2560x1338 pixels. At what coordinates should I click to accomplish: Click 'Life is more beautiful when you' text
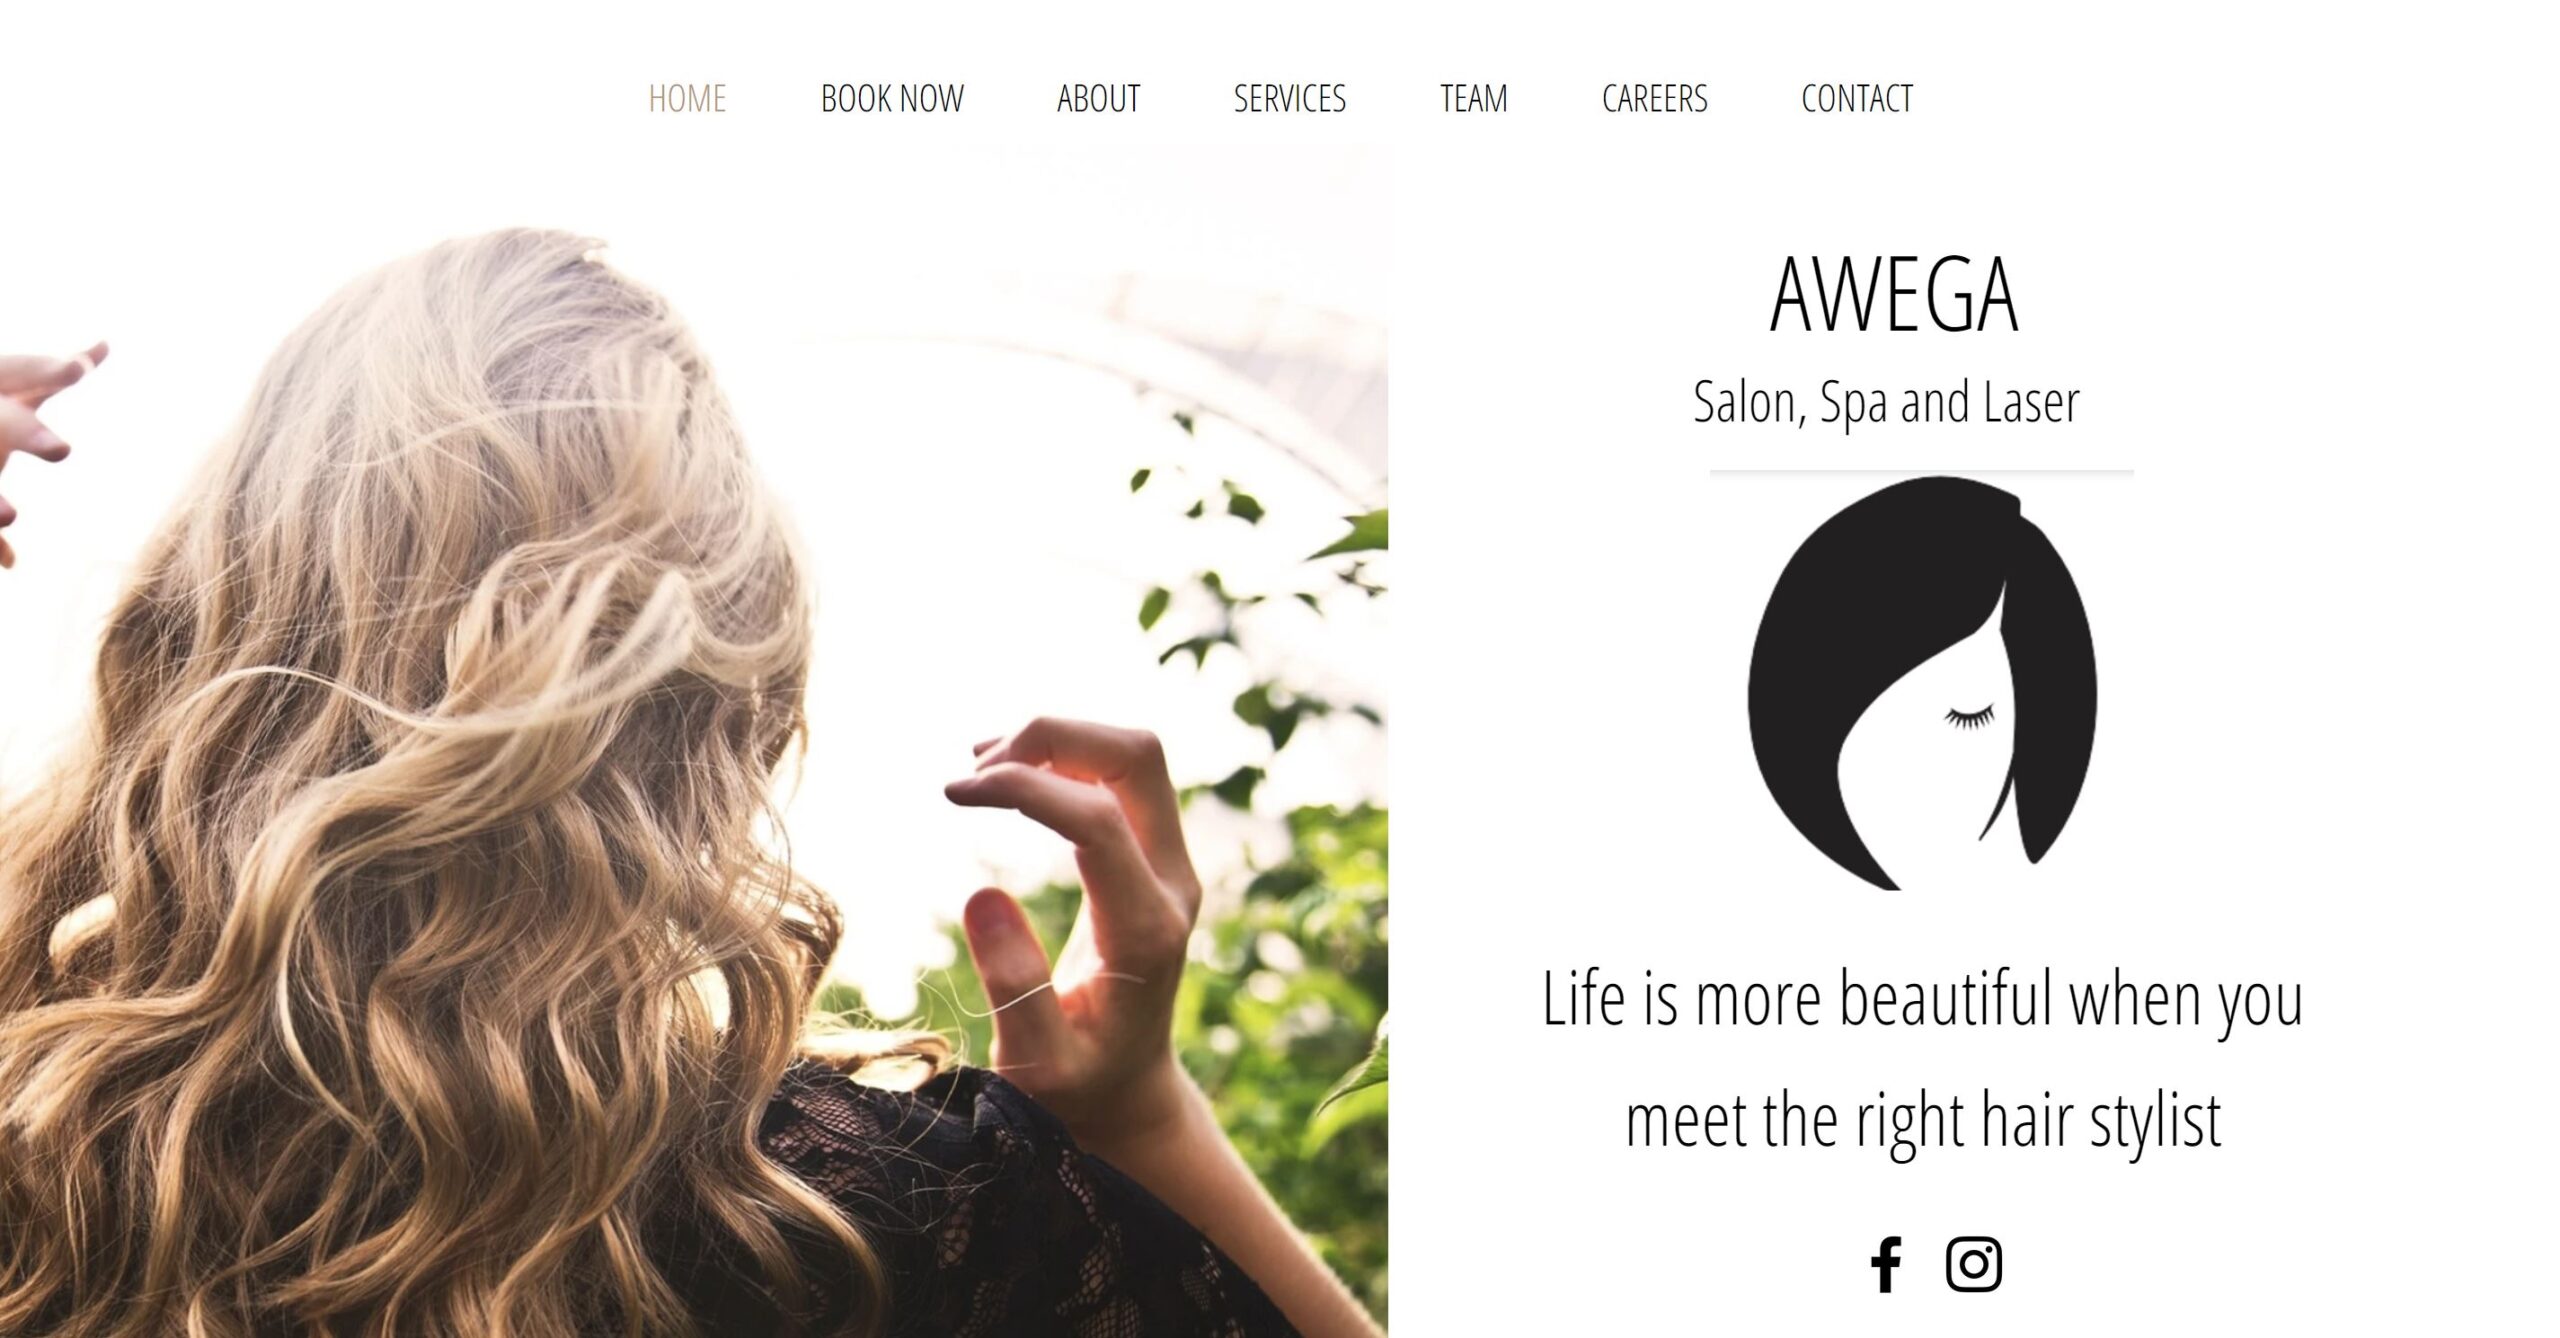(1922, 1000)
